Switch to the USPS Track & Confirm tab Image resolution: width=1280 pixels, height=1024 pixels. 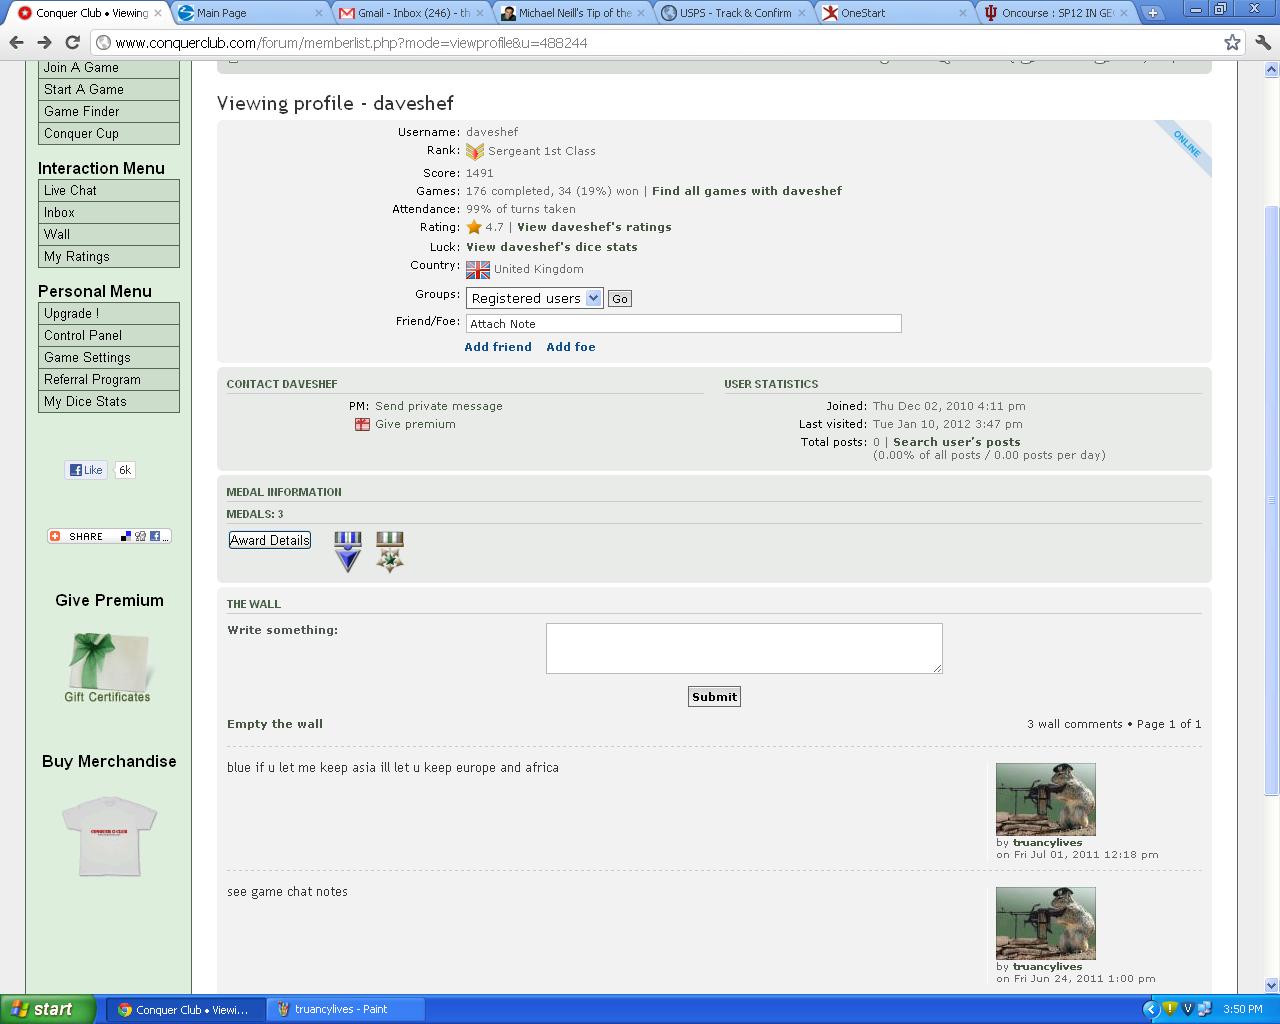point(733,13)
